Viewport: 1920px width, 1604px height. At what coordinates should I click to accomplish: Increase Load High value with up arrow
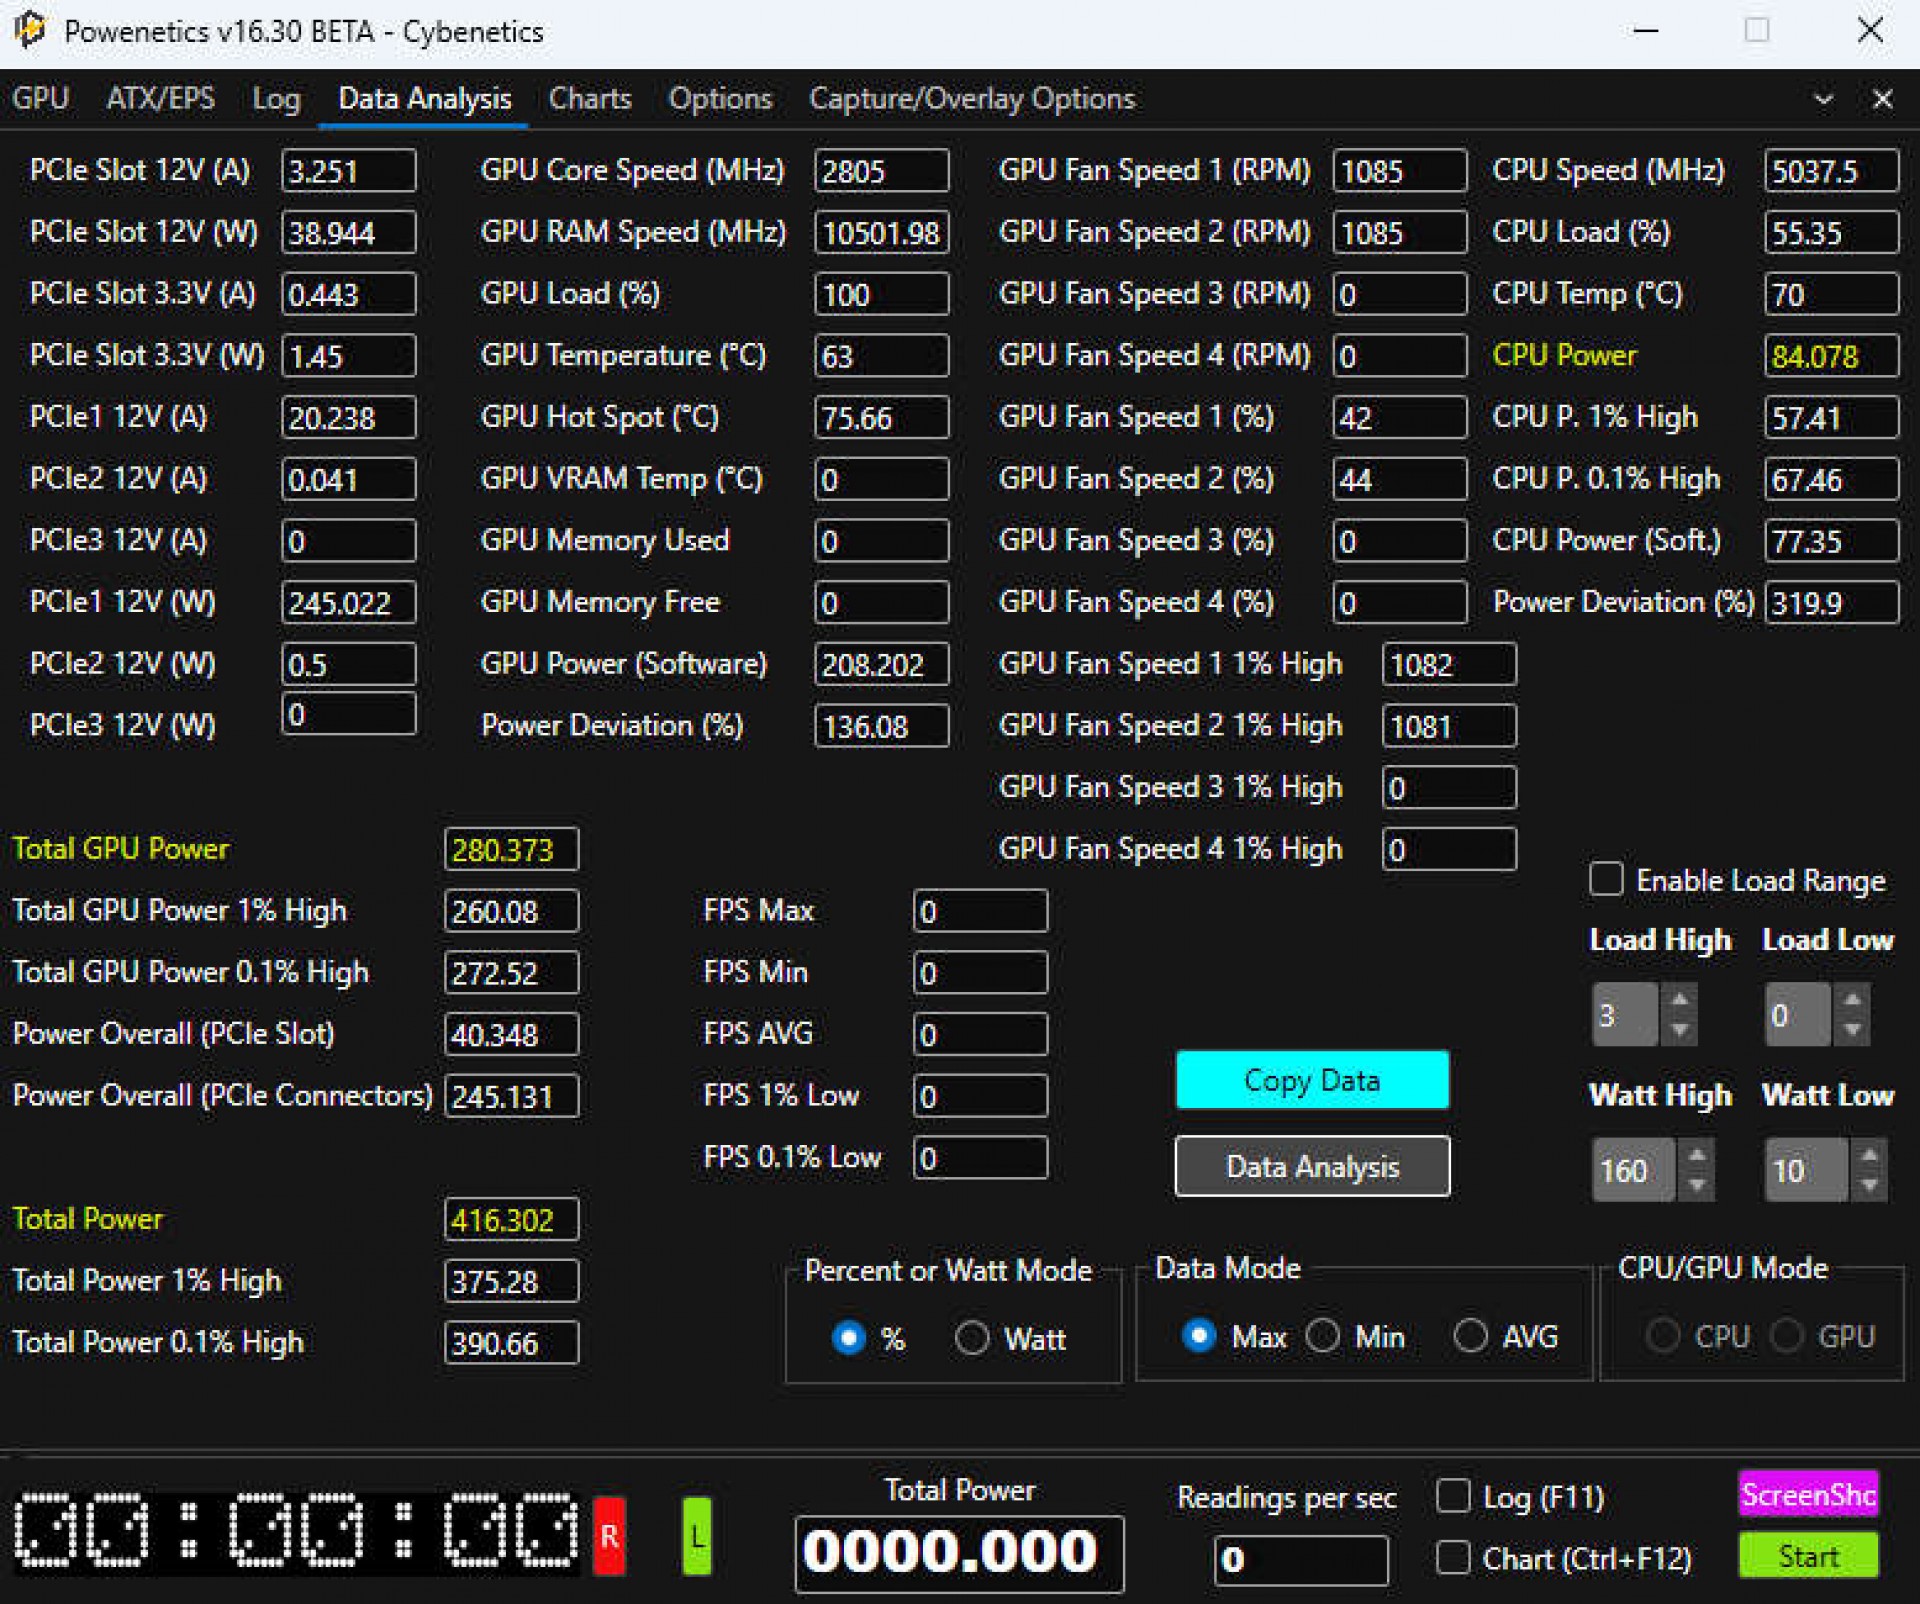tap(1680, 999)
